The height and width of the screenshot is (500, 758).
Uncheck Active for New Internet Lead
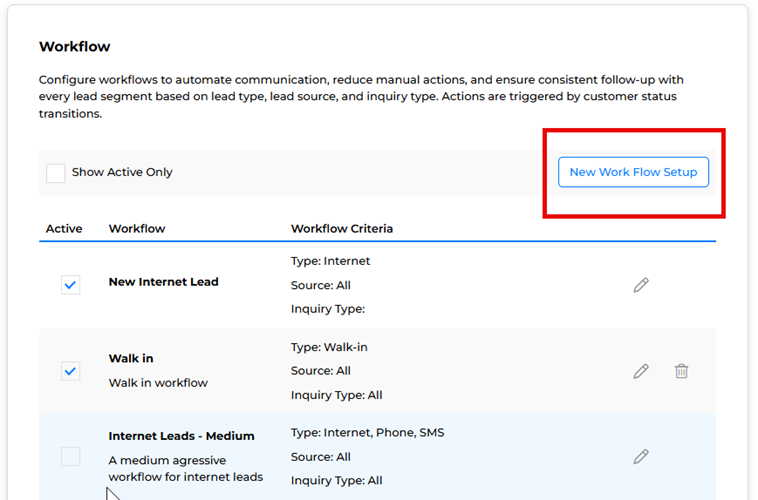(x=71, y=285)
